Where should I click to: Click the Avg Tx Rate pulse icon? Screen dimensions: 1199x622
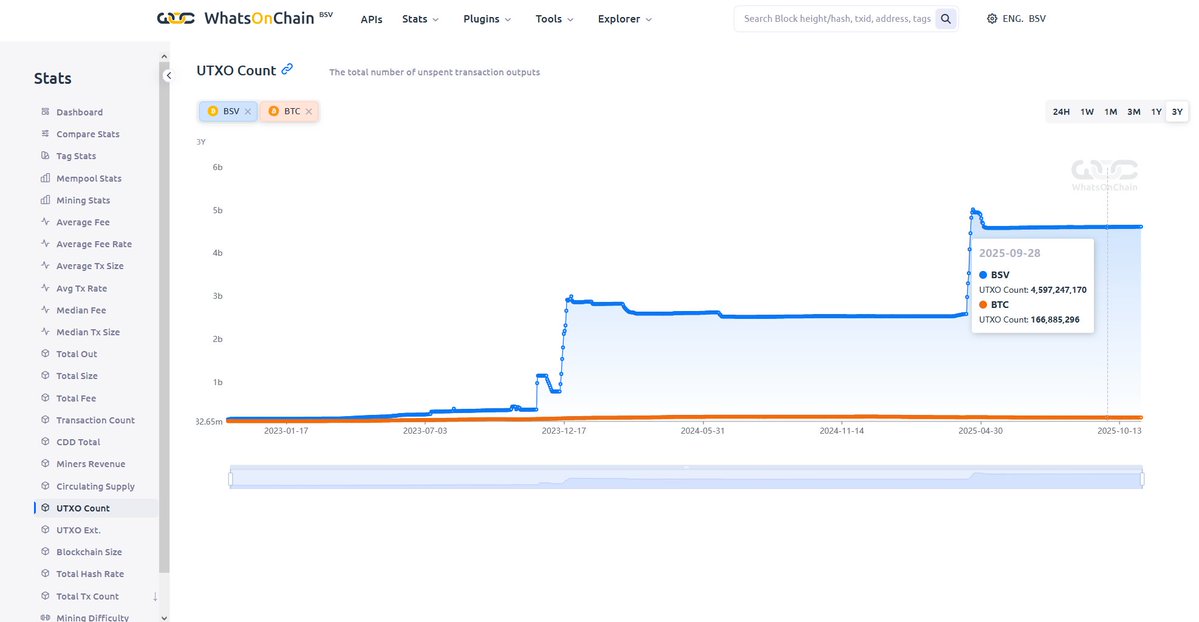pyautogui.click(x=45, y=288)
